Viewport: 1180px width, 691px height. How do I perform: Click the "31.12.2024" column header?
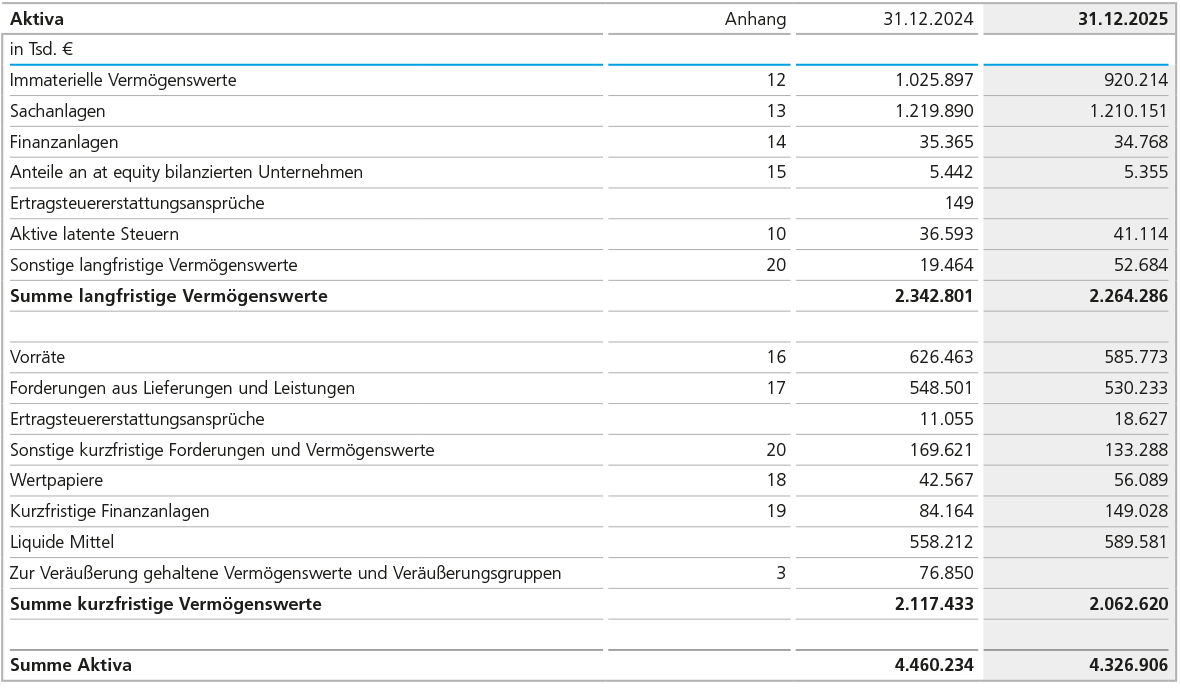[x=927, y=19]
